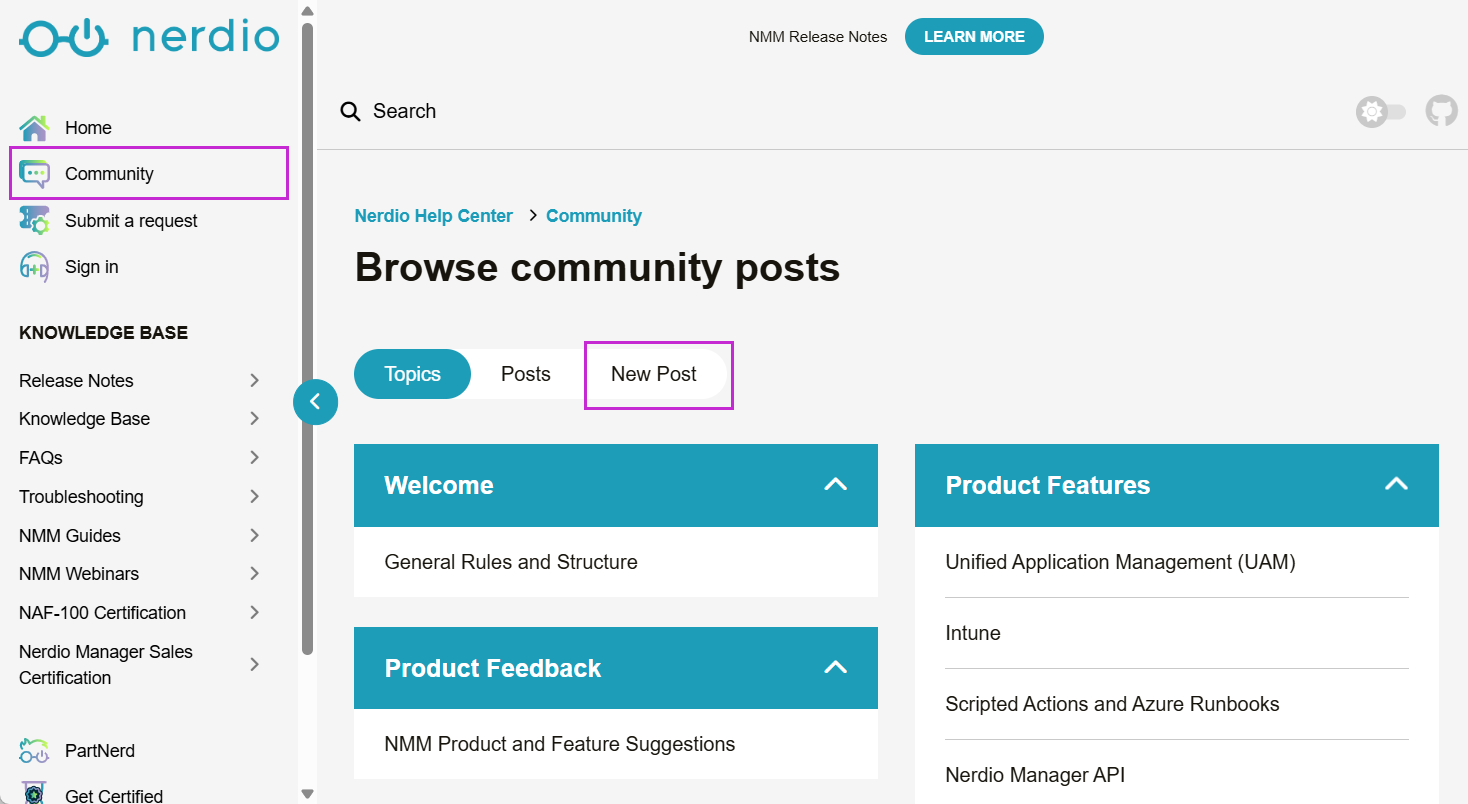Image resolution: width=1468 pixels, height=804 pixels.
Task: Switch to the Posts tab
Action: click(526, 374)
